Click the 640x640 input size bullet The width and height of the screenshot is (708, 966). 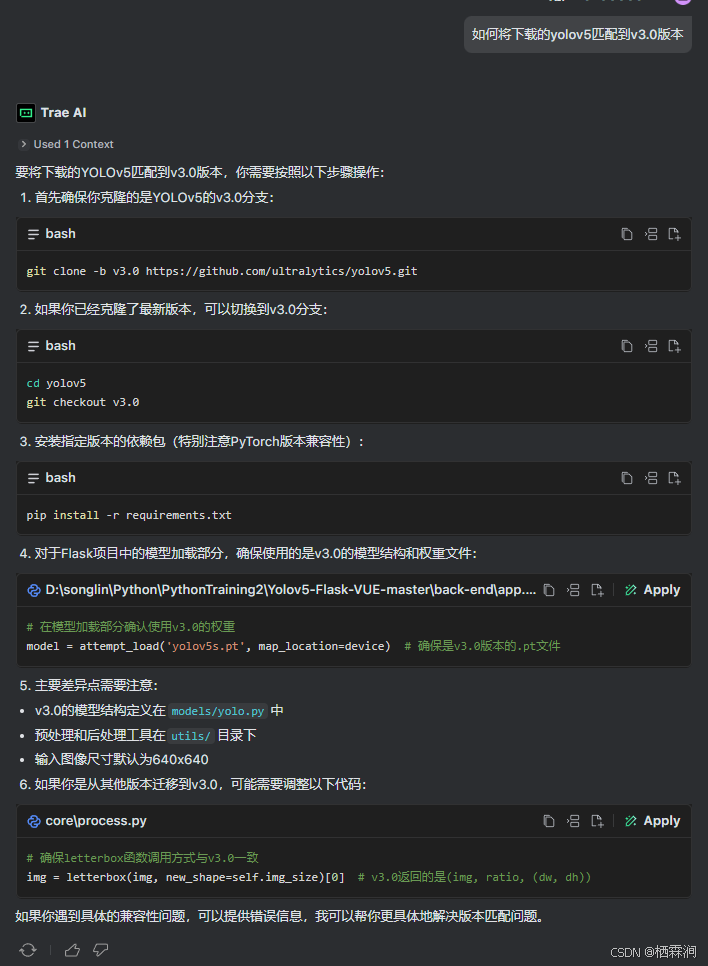click(121, 760)
